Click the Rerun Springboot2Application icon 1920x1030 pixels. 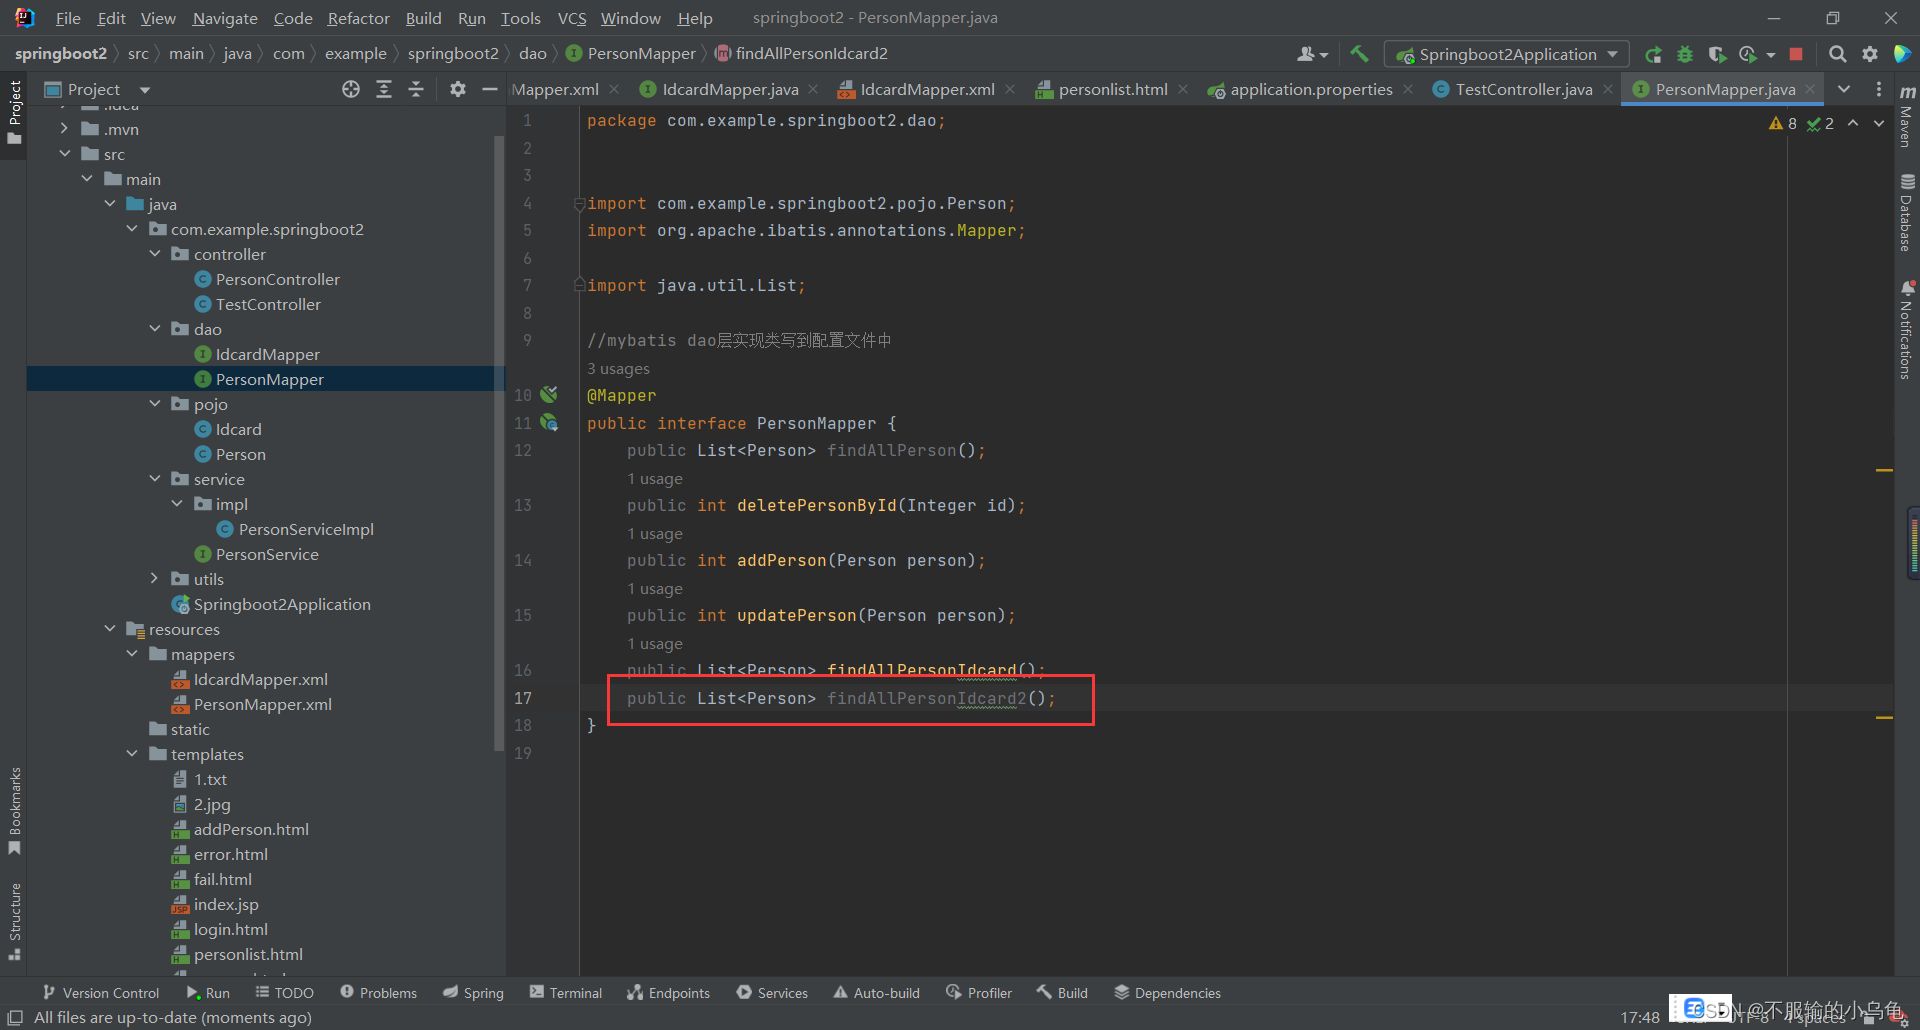coord(1653,54)
